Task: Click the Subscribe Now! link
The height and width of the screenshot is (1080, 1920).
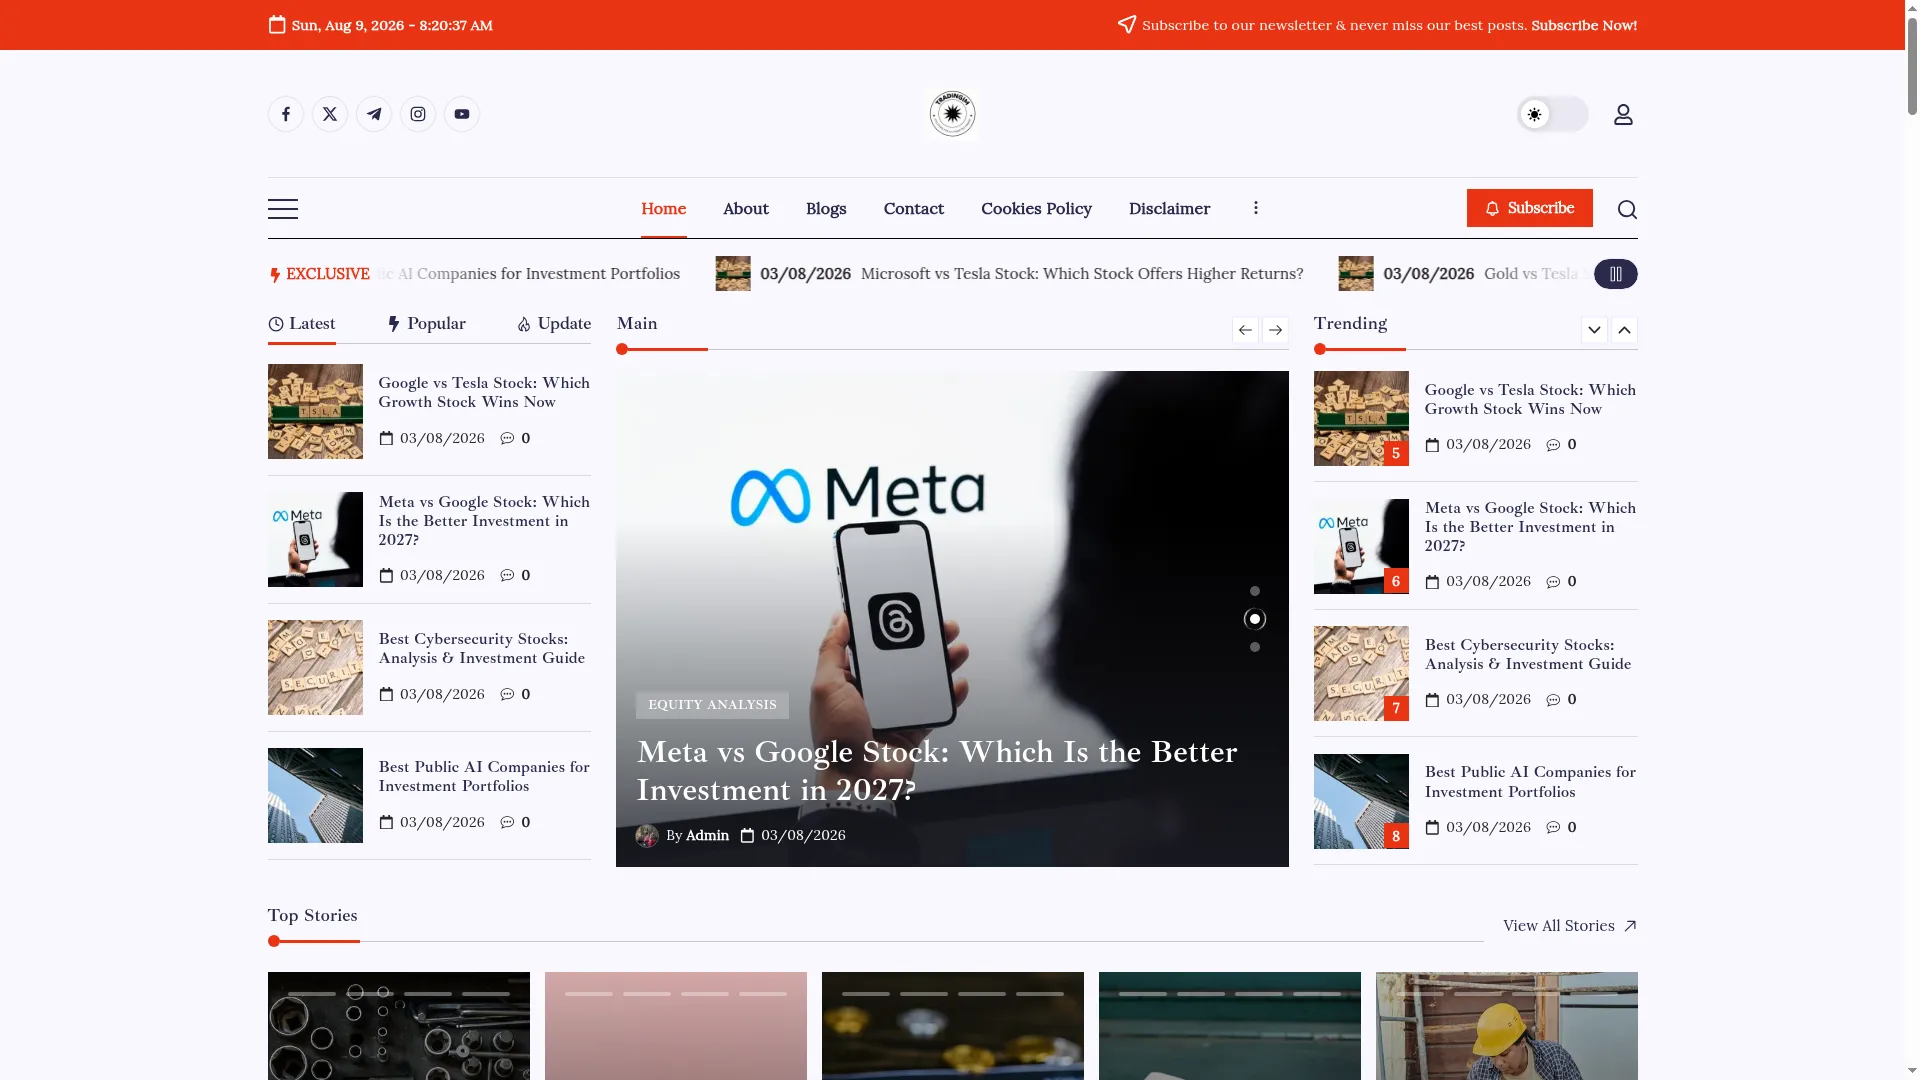Action: 1584,25
